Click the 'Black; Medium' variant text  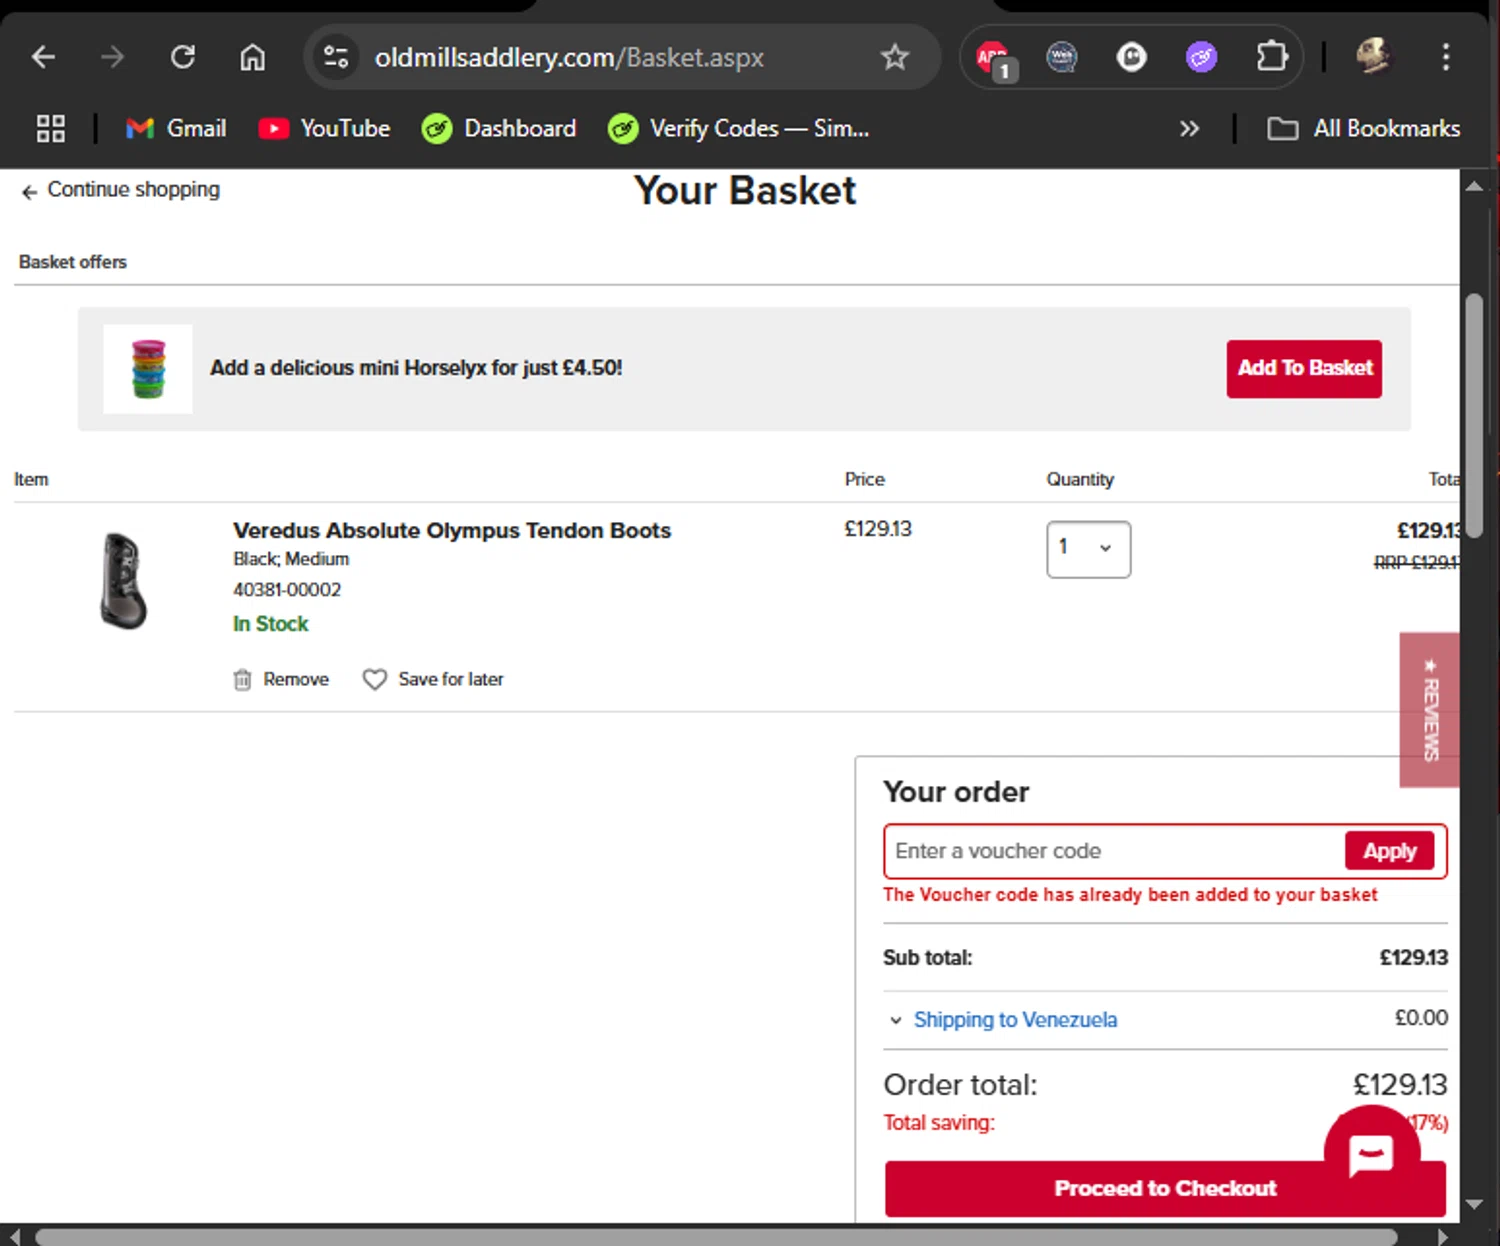[291, 559]
